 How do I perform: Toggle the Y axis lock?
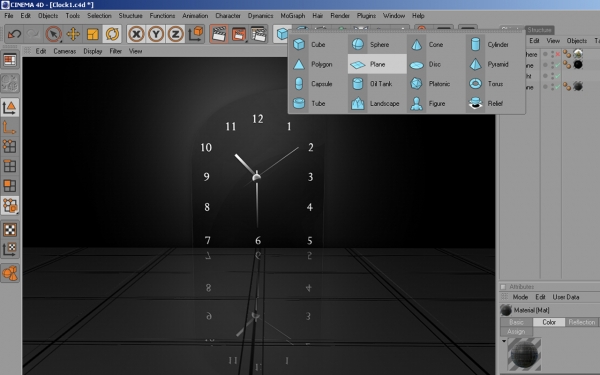pos(156,34)
